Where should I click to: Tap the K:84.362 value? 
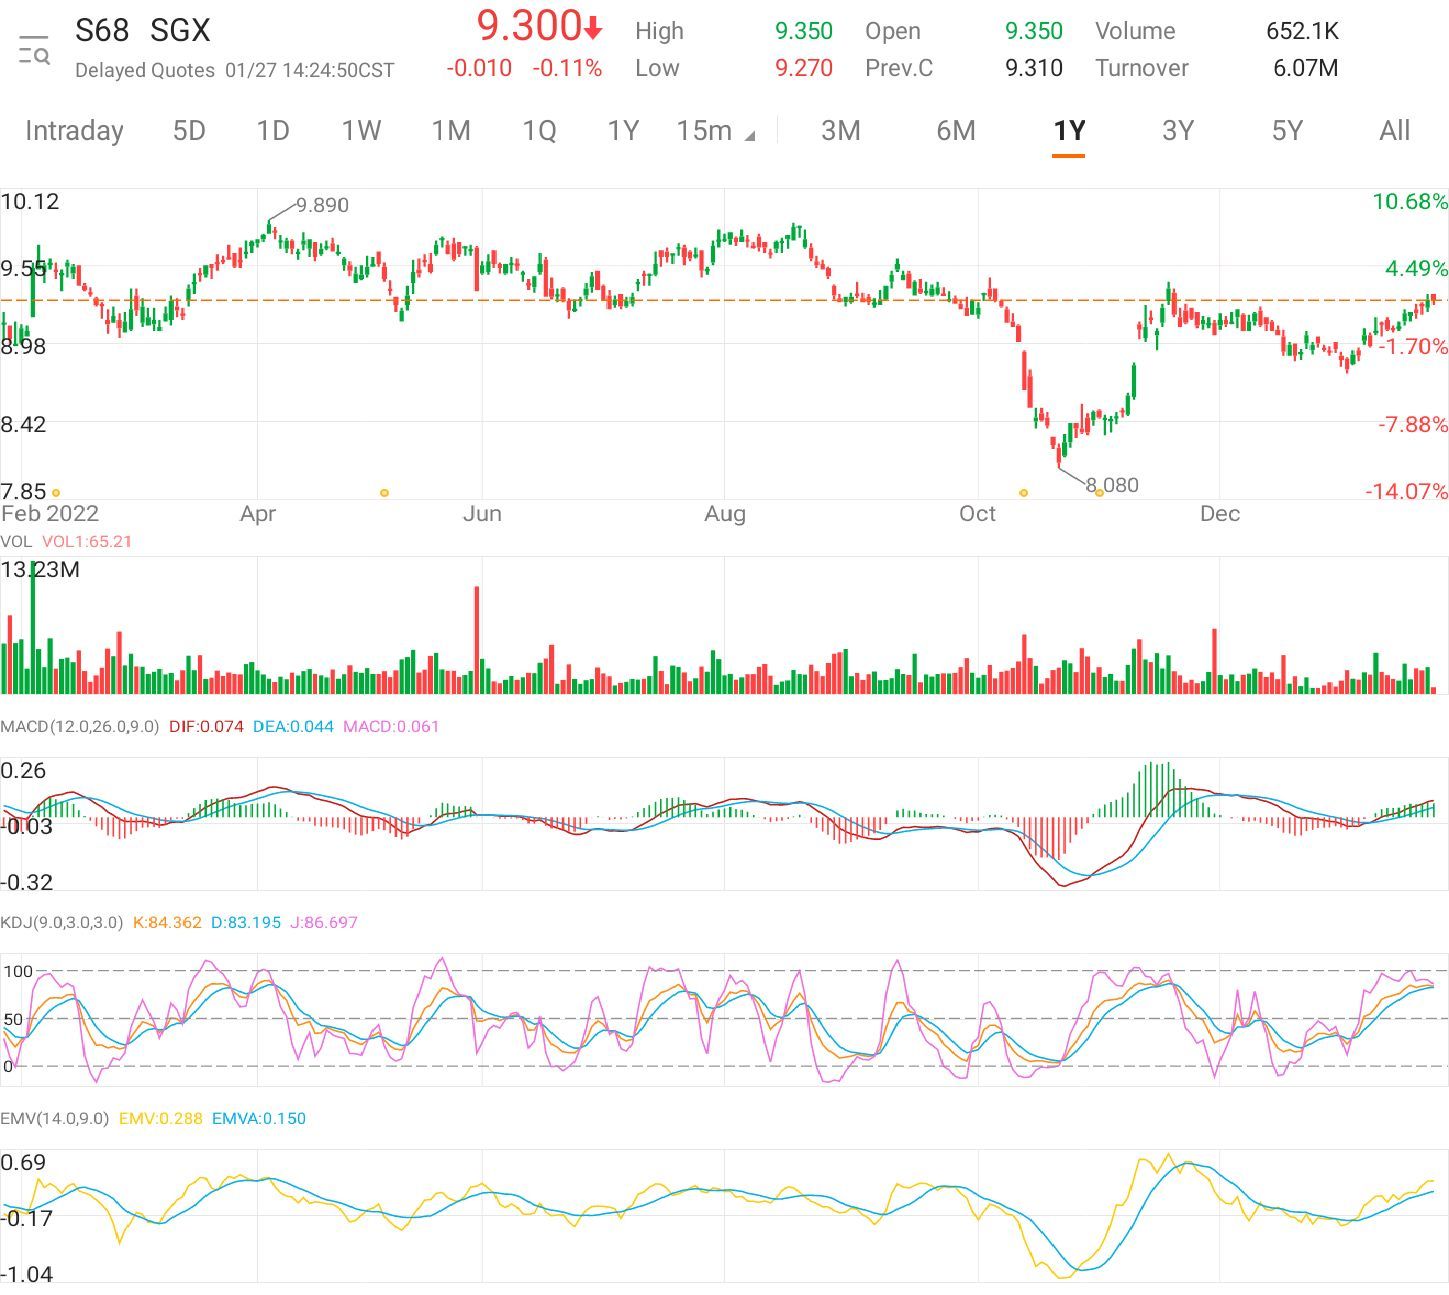click(x=167, y=922)
